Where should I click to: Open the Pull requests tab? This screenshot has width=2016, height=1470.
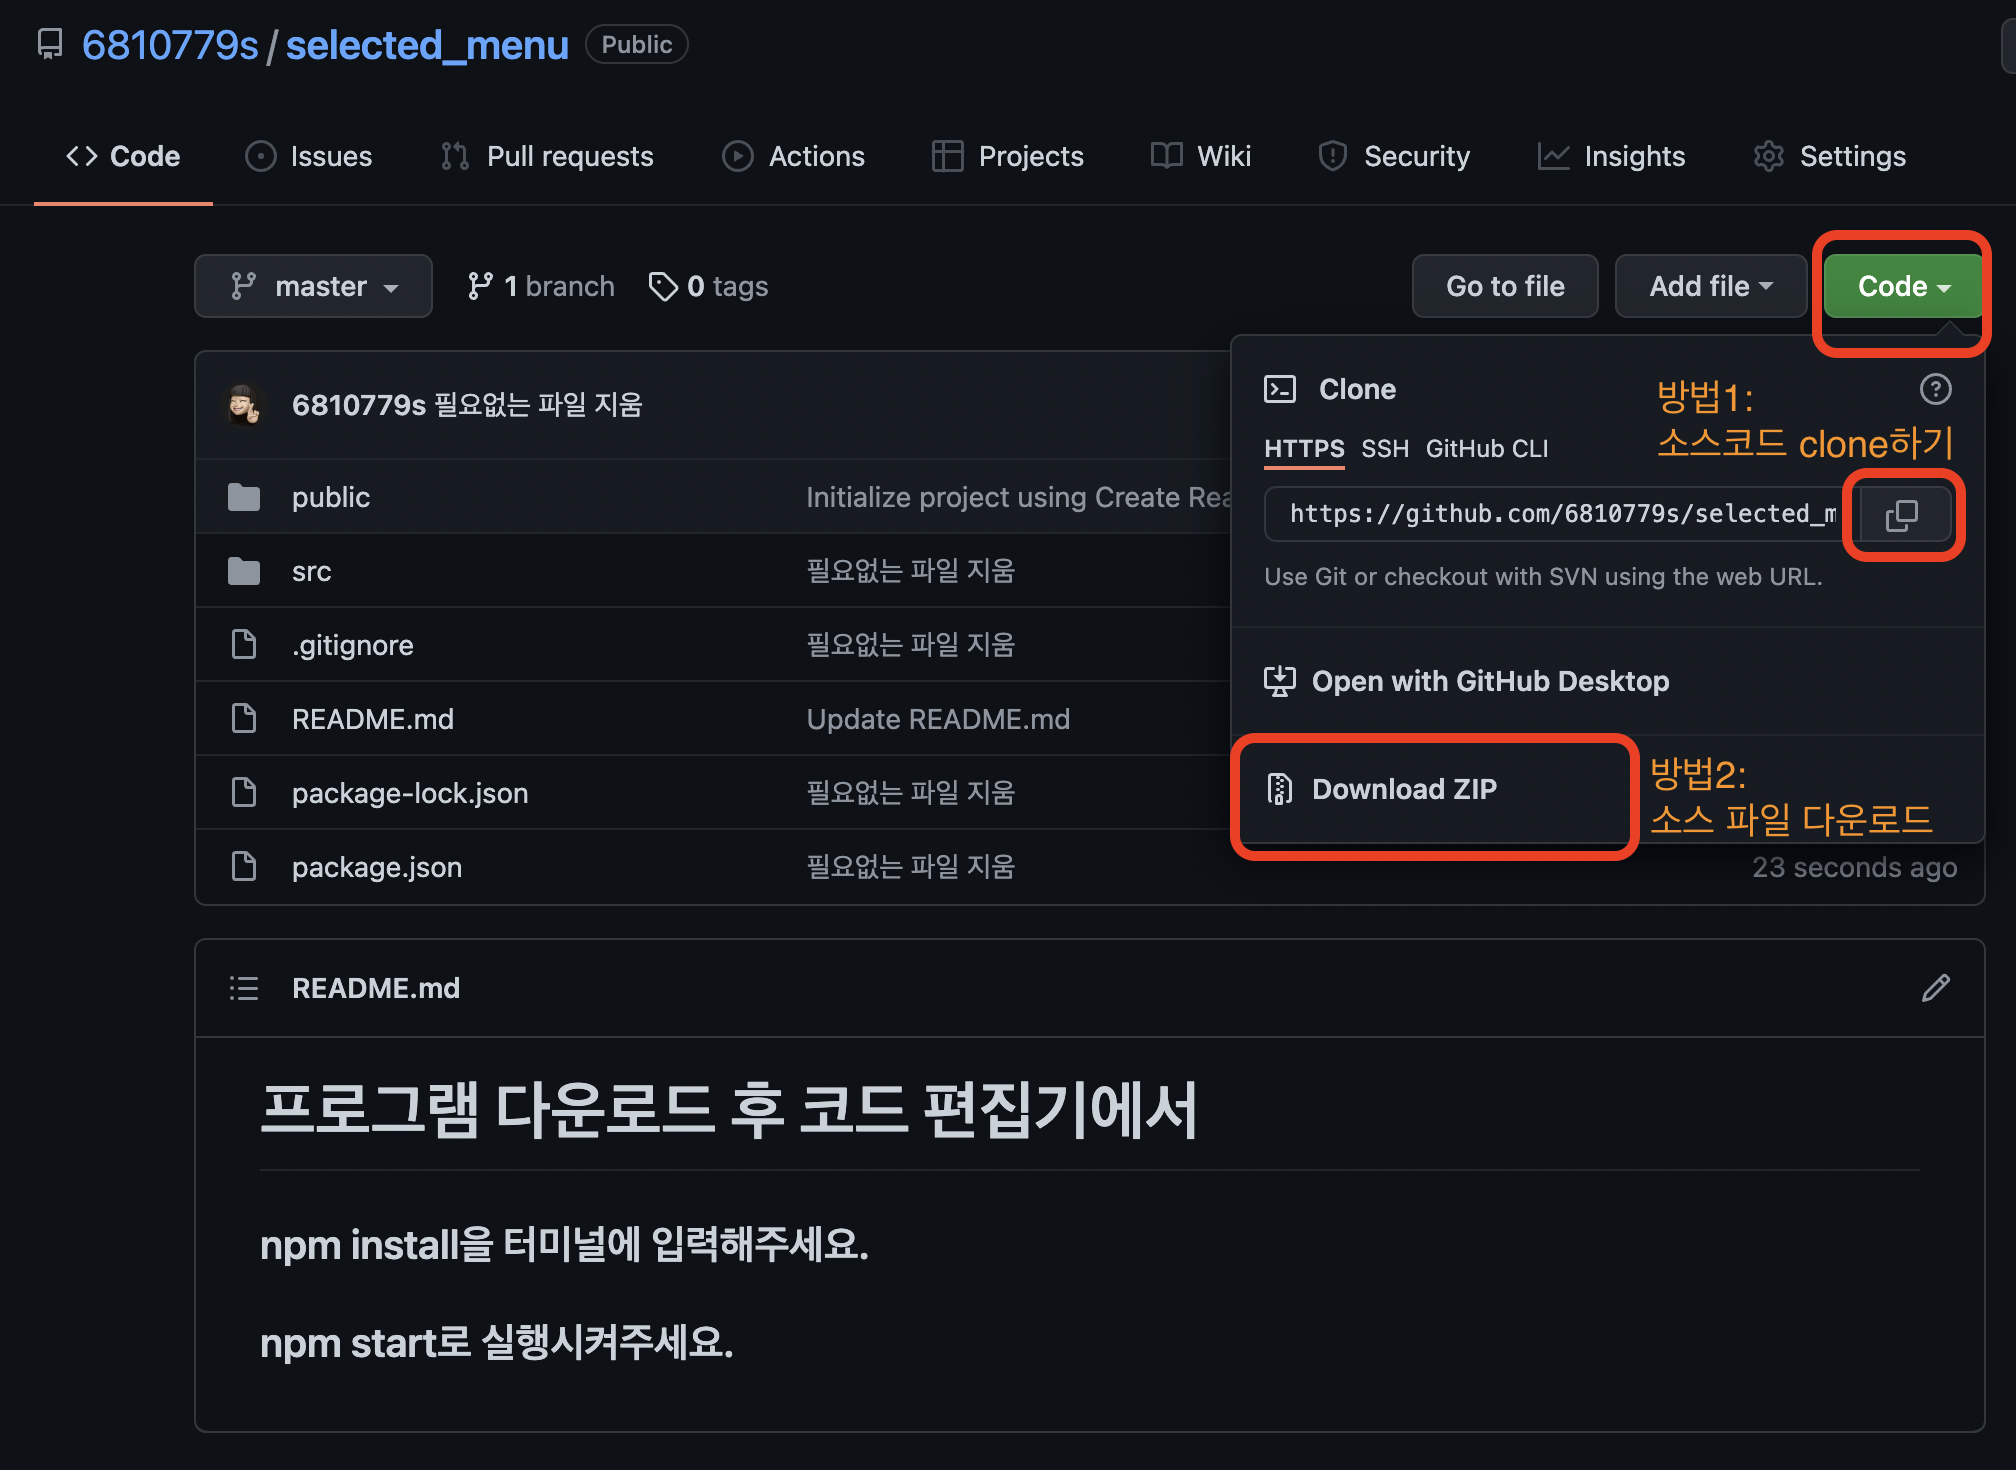click(547, 156)
